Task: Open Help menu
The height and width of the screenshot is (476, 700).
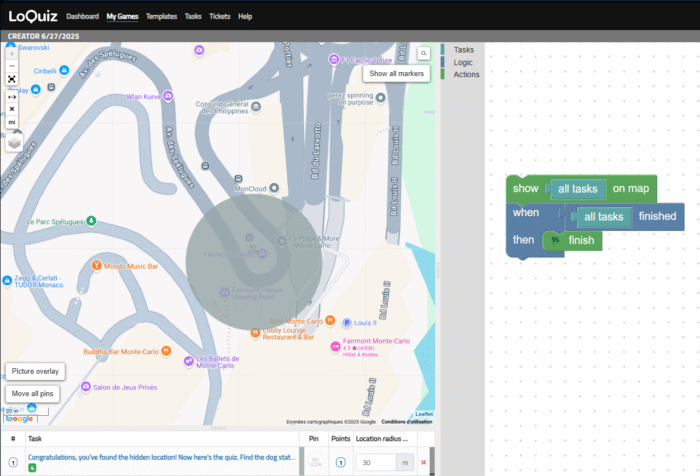Action: [245, 17]
